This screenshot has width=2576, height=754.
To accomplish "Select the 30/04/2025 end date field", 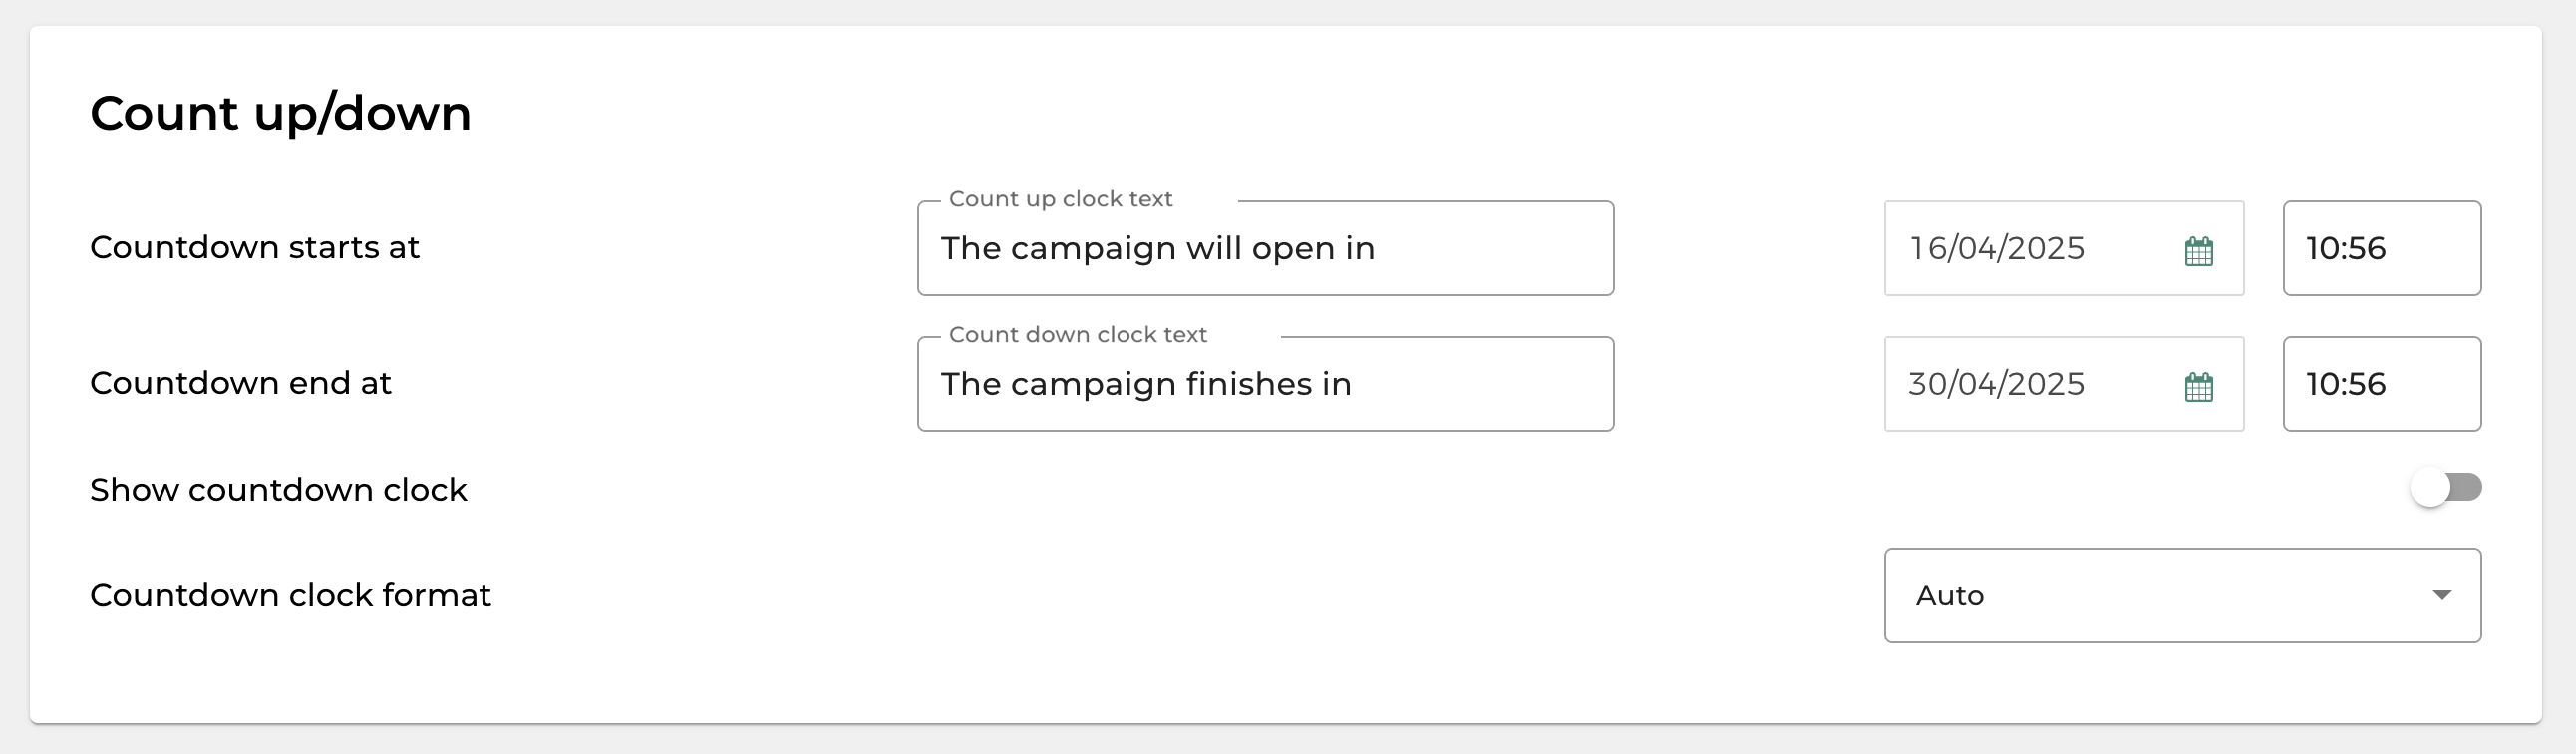I will pos(2064,384).
